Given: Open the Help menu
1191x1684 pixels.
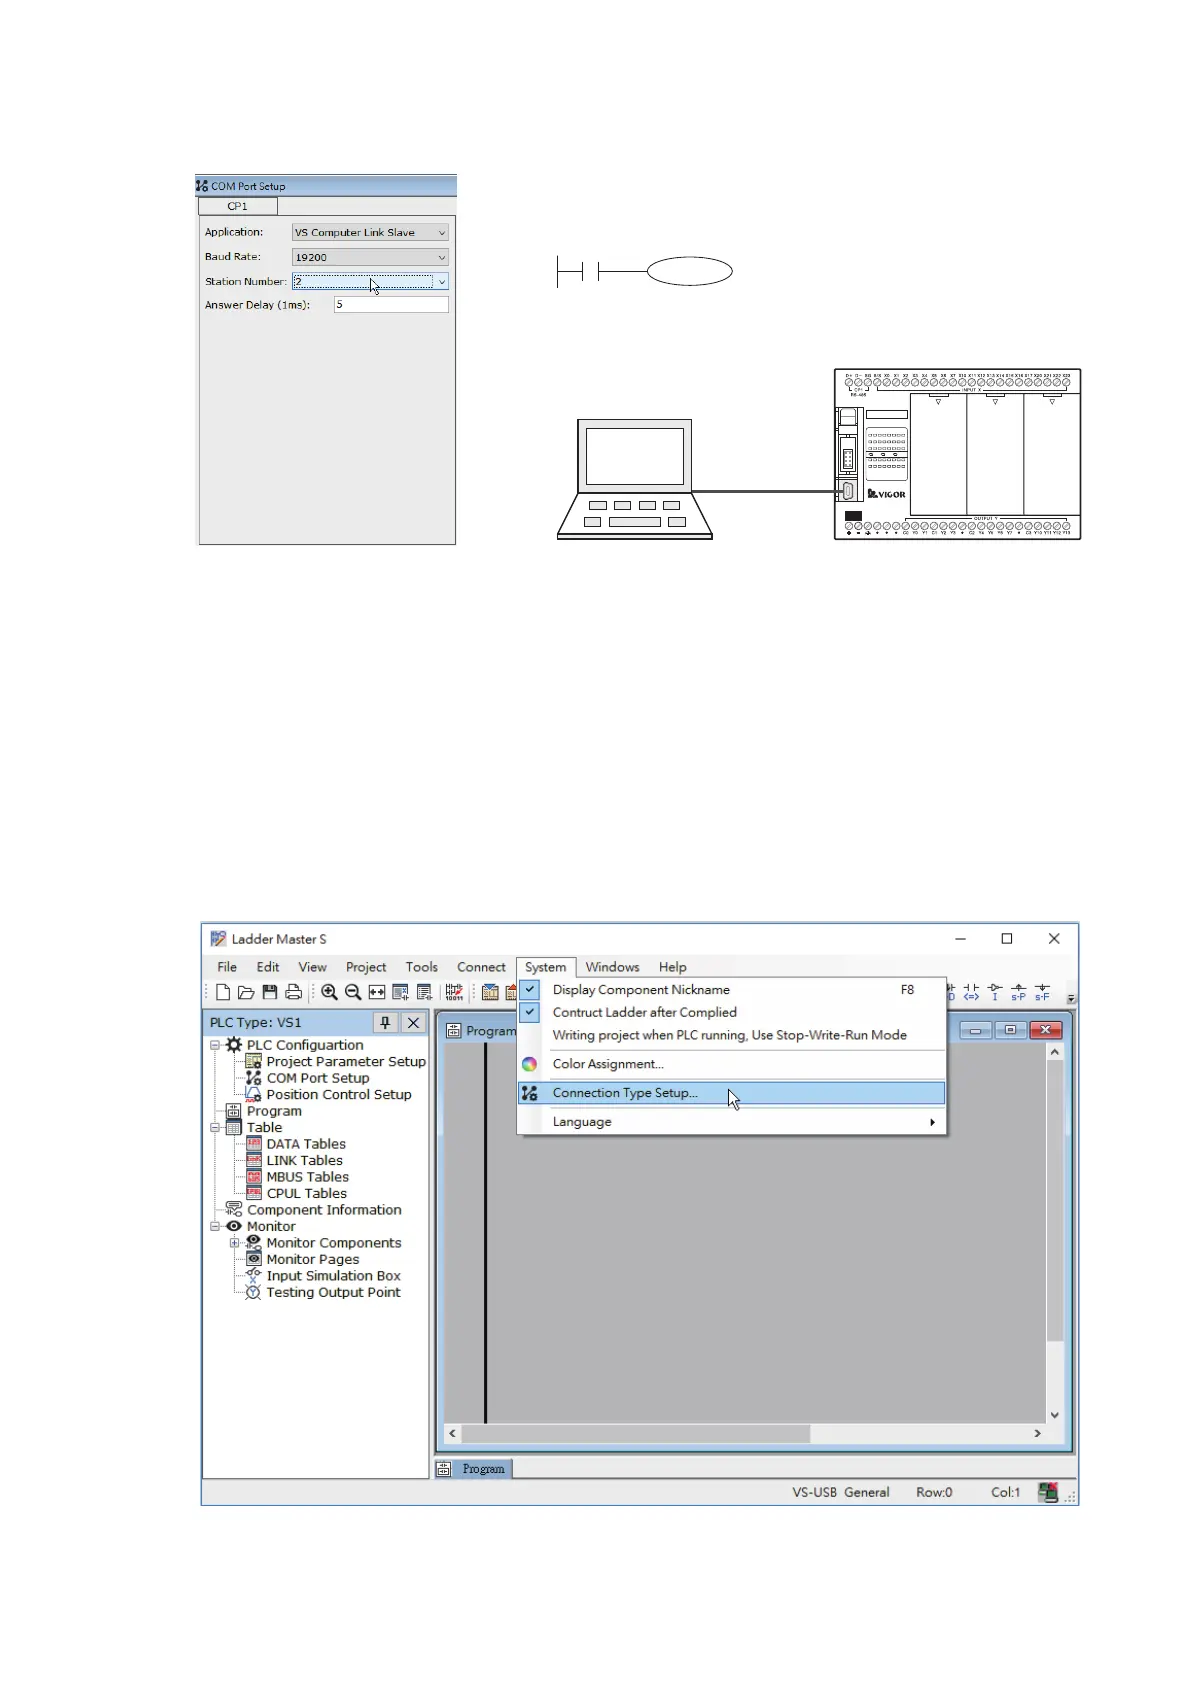Looking at the screenshot, I should 672,967.
